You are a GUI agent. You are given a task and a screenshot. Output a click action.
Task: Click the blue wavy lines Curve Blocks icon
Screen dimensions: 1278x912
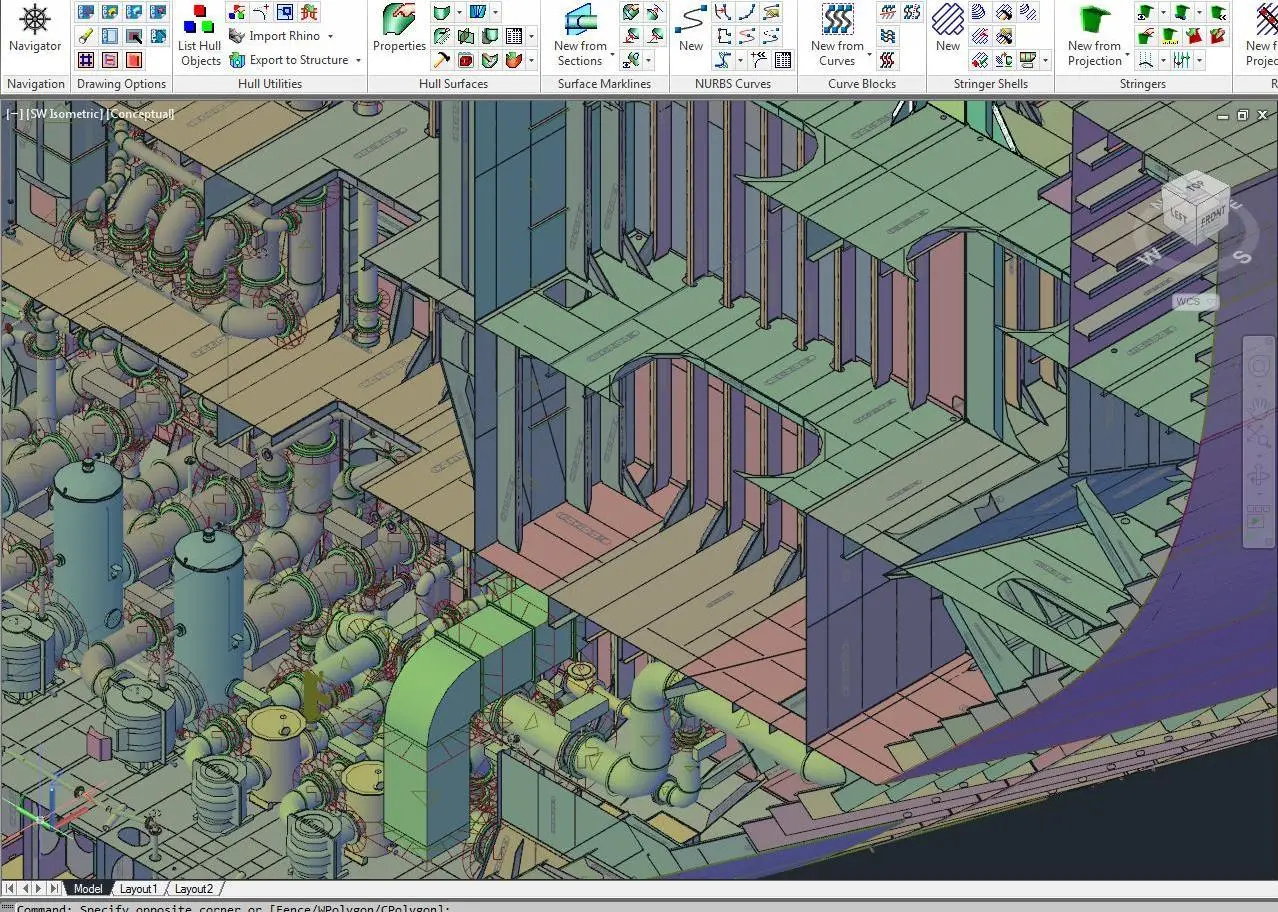click(888, 36)
